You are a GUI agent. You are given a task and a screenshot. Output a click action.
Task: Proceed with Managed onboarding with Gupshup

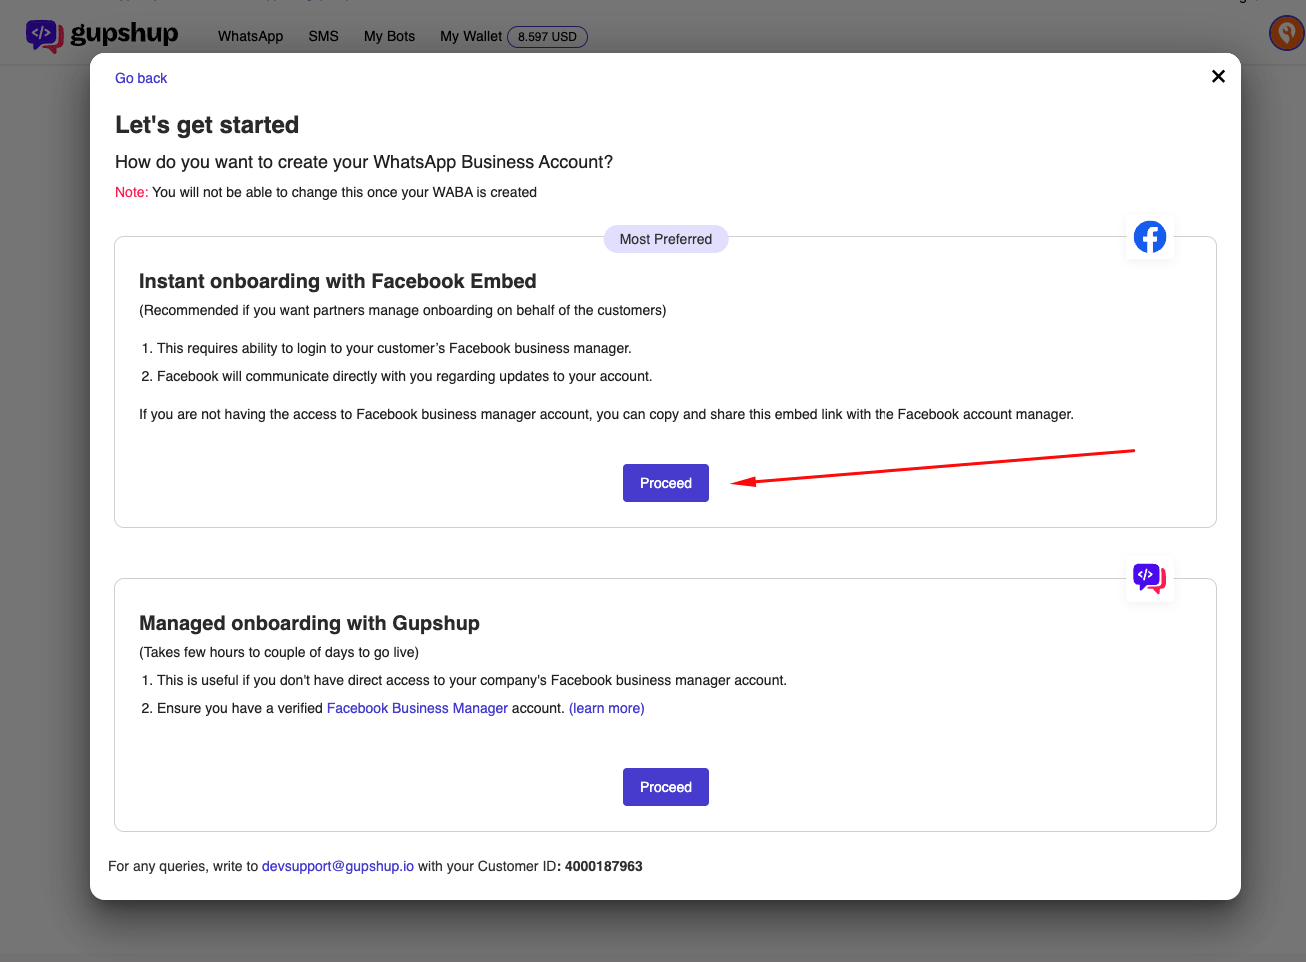(666, 787)
